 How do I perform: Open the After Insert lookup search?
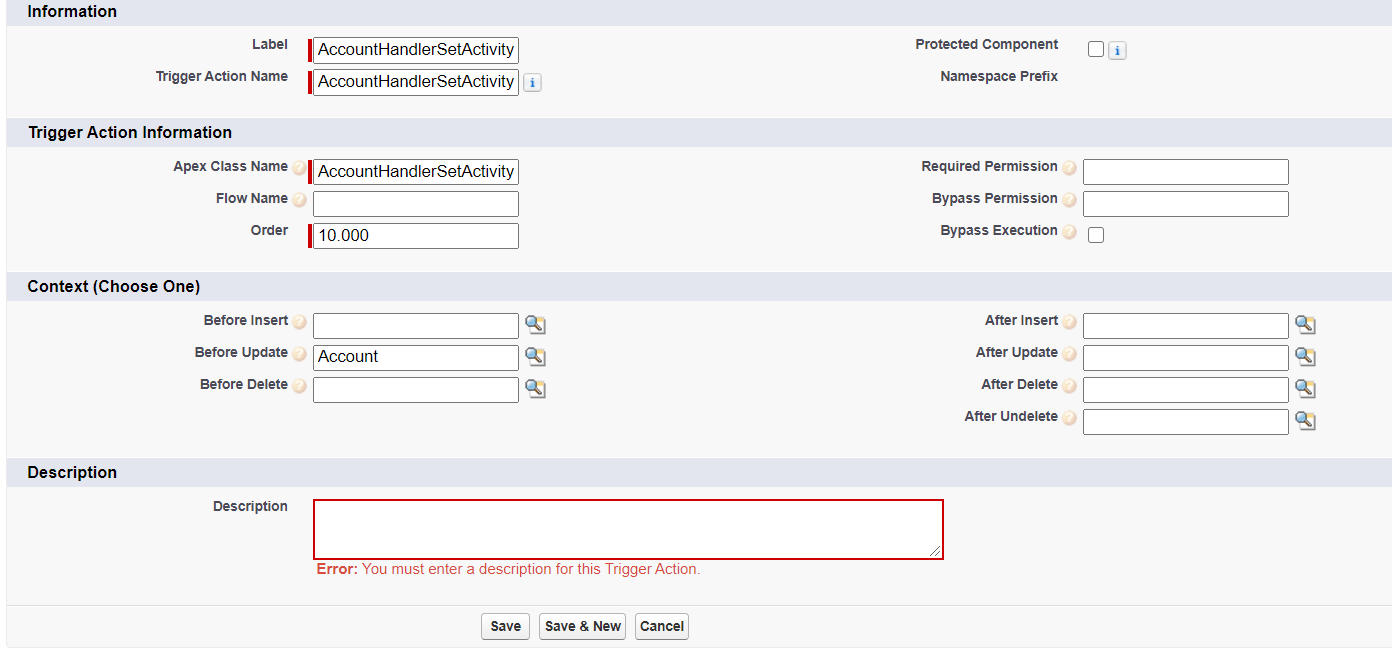[1305, 324]
